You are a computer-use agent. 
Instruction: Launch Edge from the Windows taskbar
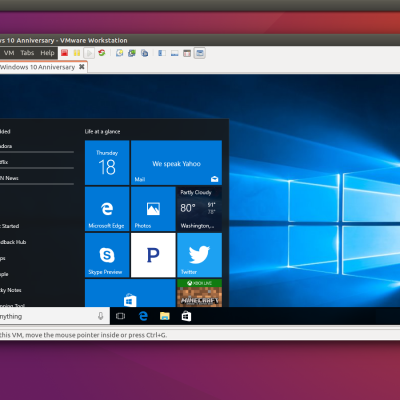(x=143, y=316)
